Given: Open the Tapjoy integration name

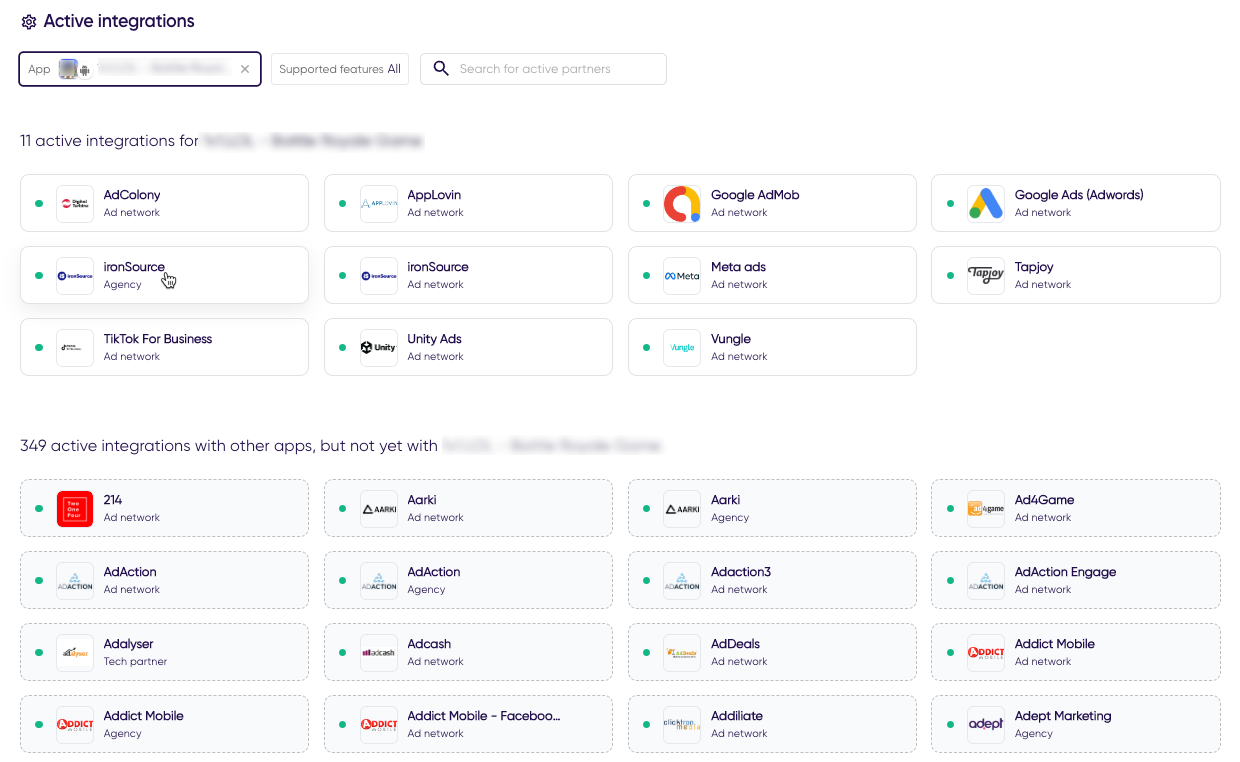Looking at the screenshot, I should point(1034,267).
